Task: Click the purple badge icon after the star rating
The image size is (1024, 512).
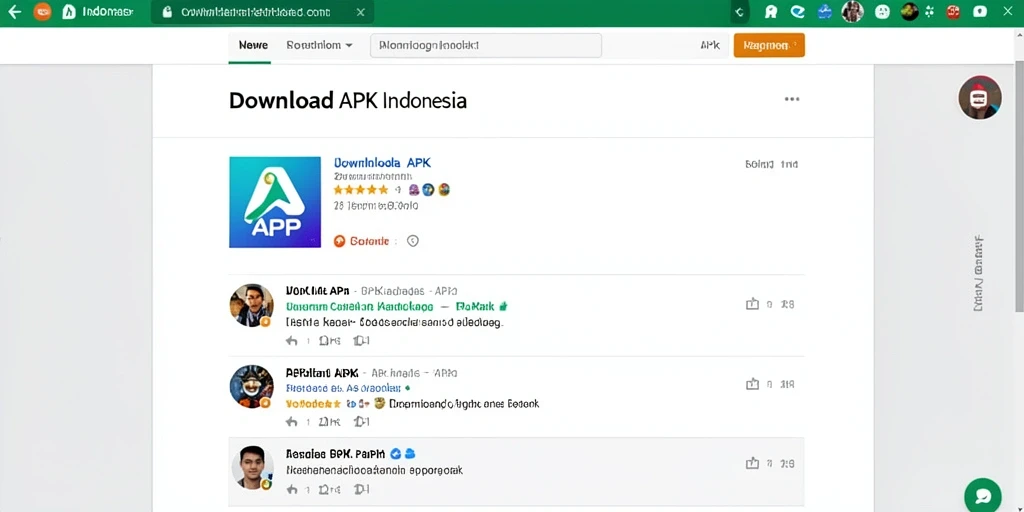Action: coord(413,190)
